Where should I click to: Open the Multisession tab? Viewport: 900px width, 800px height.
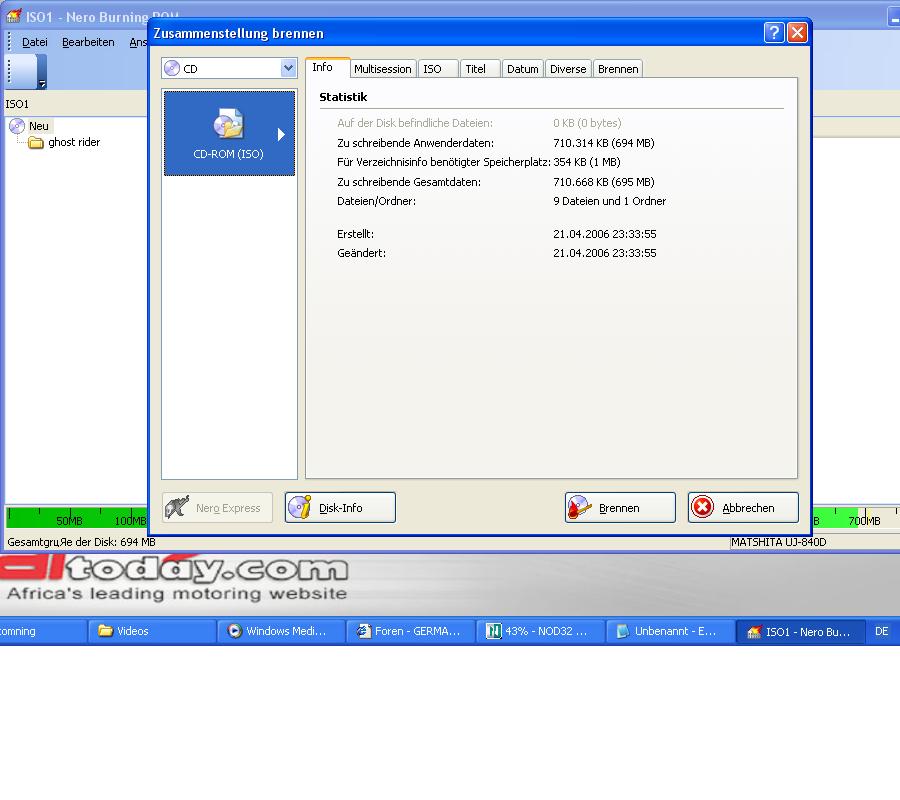pos(383,69)
